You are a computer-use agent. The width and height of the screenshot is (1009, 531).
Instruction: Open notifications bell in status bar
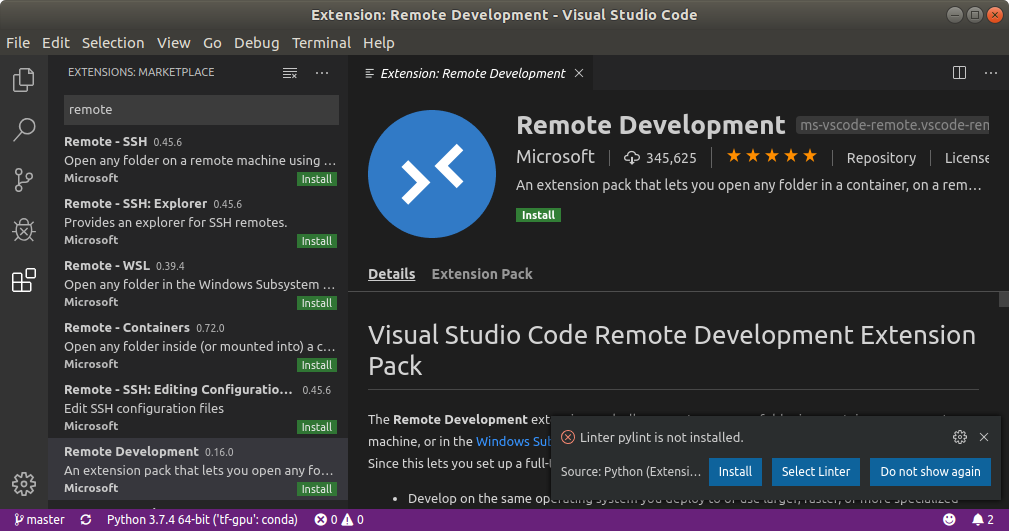983,519
